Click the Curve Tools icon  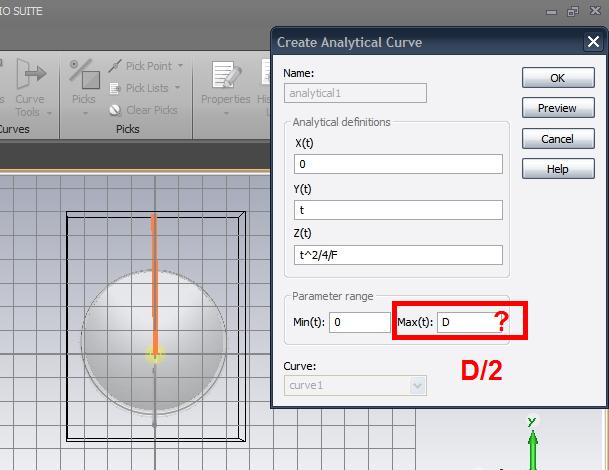[x=30, y=74]
